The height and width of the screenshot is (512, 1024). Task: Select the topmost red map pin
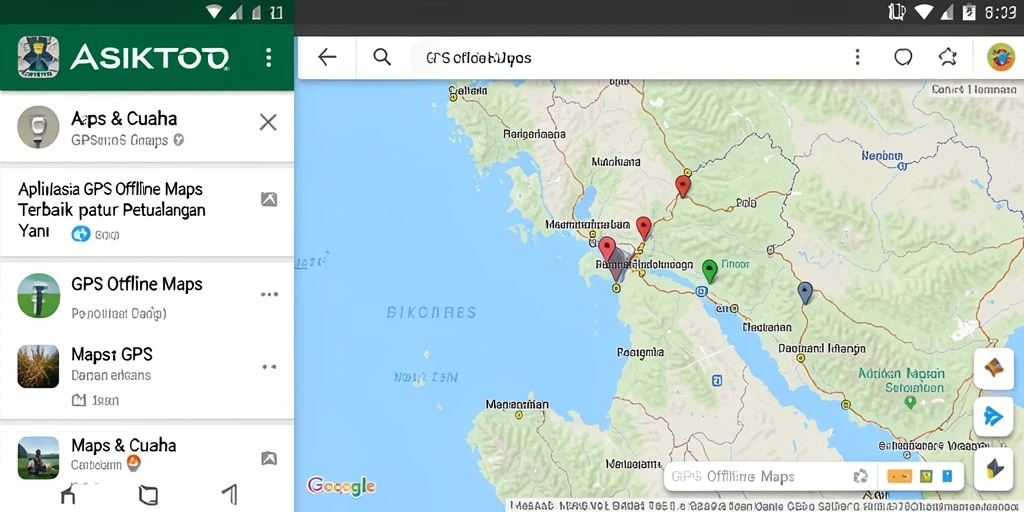click(x=682, y=185)
